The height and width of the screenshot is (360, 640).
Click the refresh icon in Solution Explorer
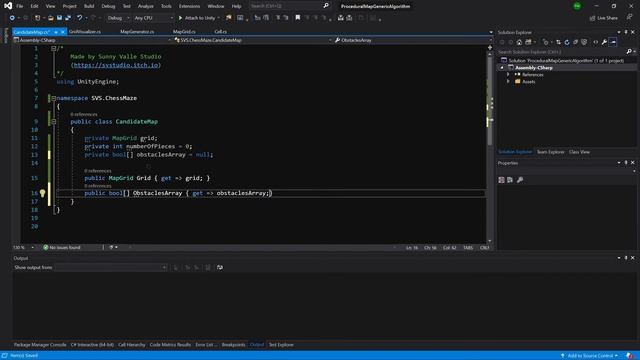click(x=567, y=42)
